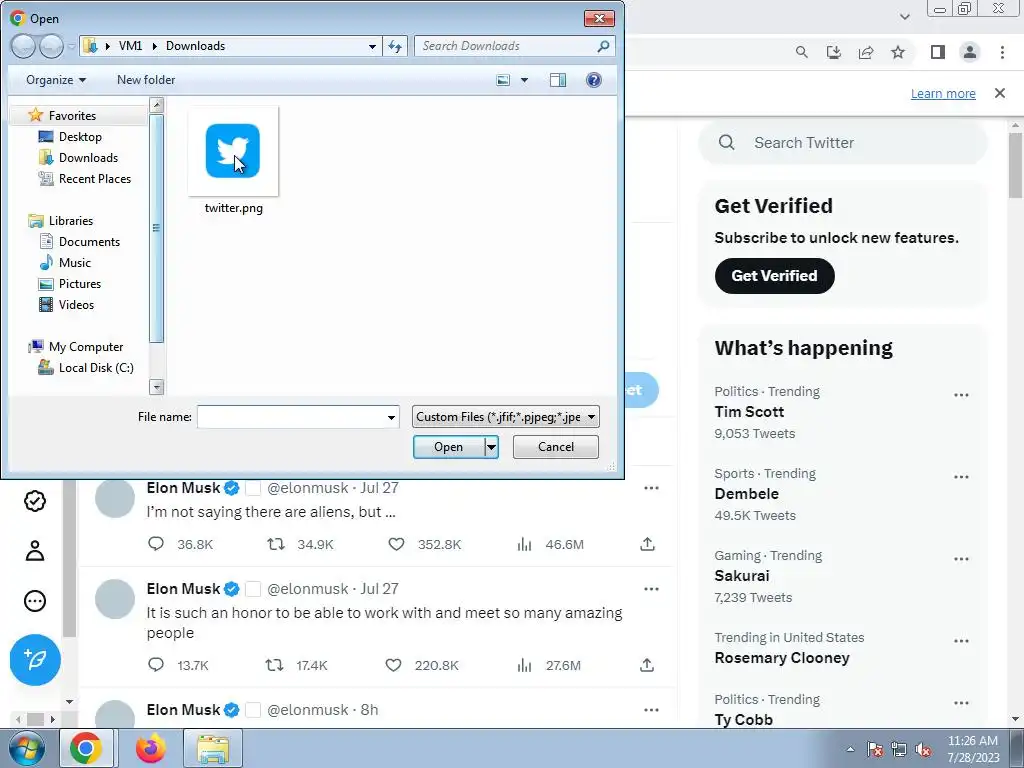The height and width of the screenshot is (768, 1024).
Task: Open the Organize menu
Action: coord(56,80)
